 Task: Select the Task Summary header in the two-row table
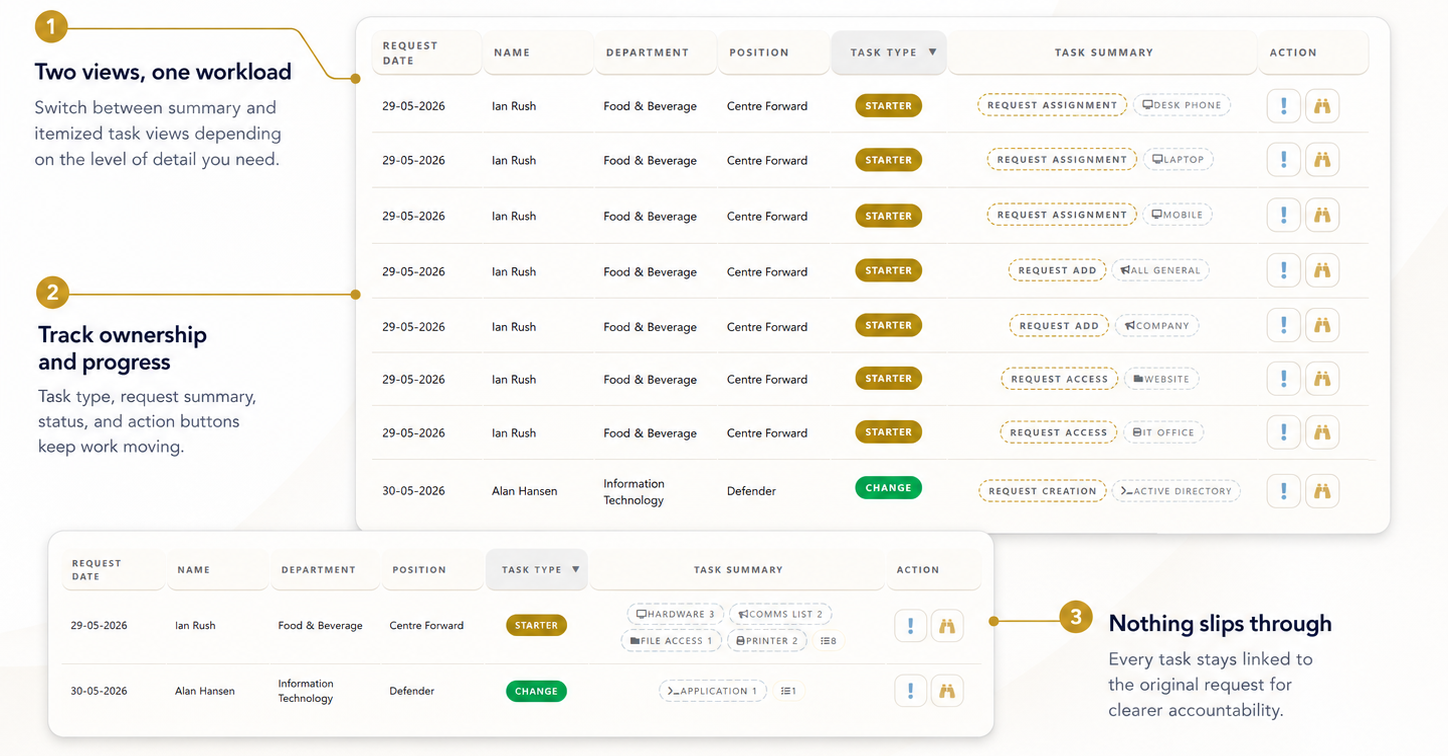[738, 570]
